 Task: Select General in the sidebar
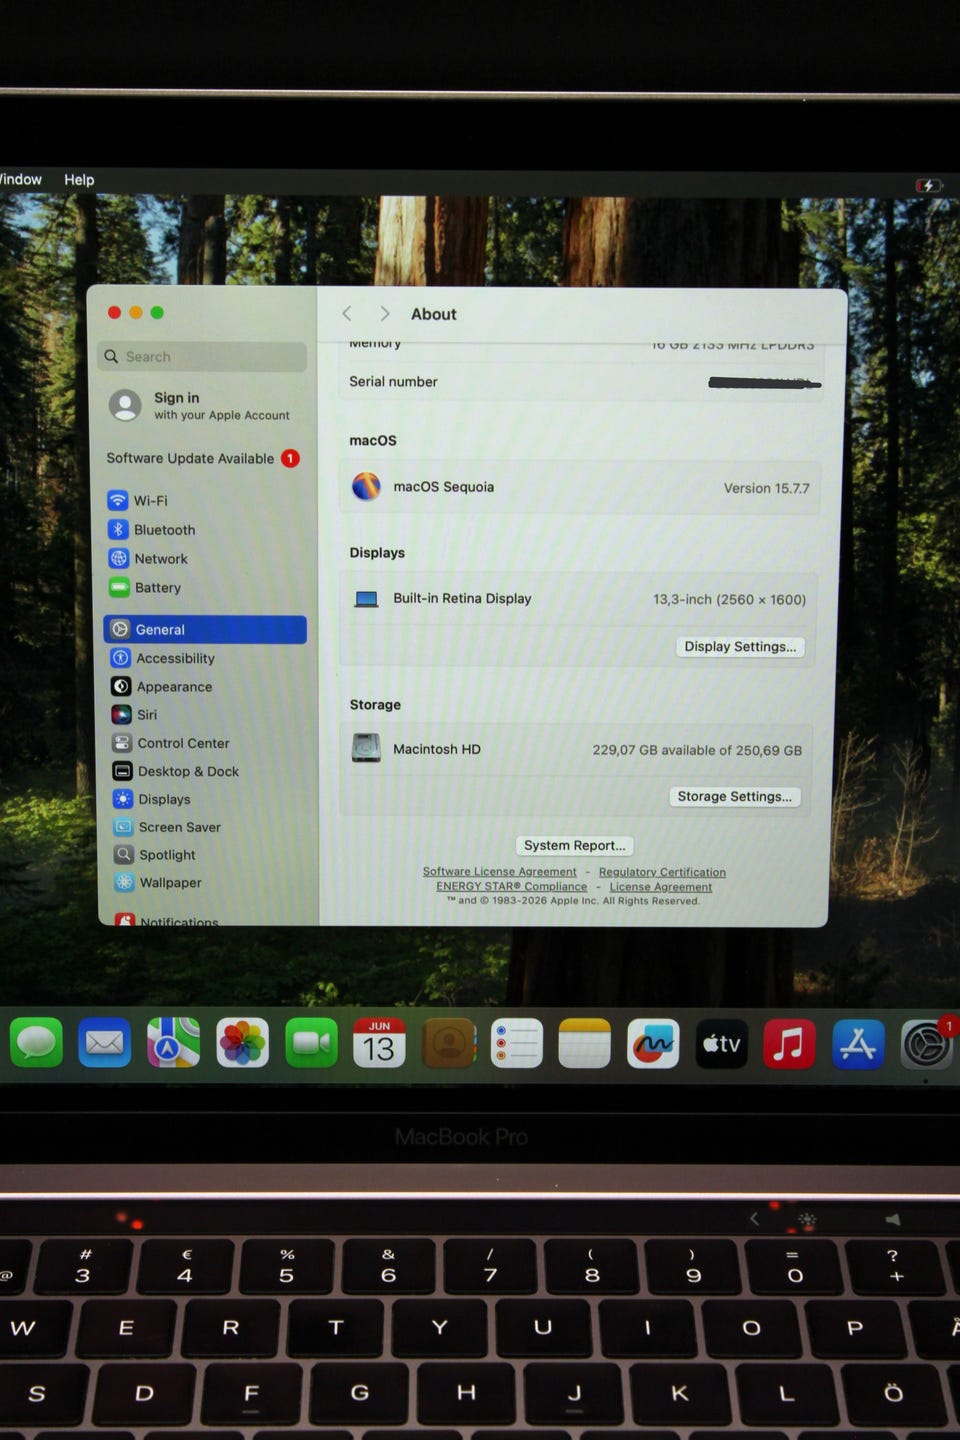click(204, 629)
